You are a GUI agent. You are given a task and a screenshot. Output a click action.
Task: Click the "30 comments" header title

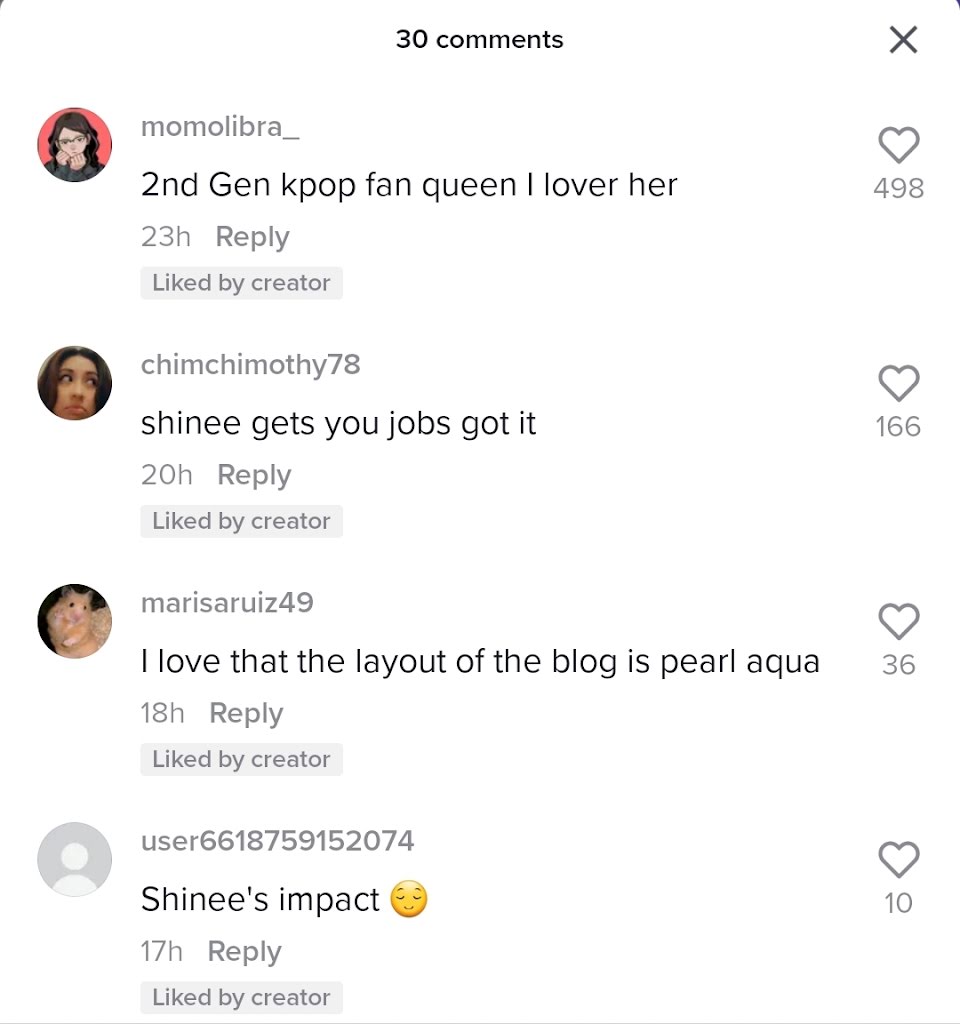(479, 40)
